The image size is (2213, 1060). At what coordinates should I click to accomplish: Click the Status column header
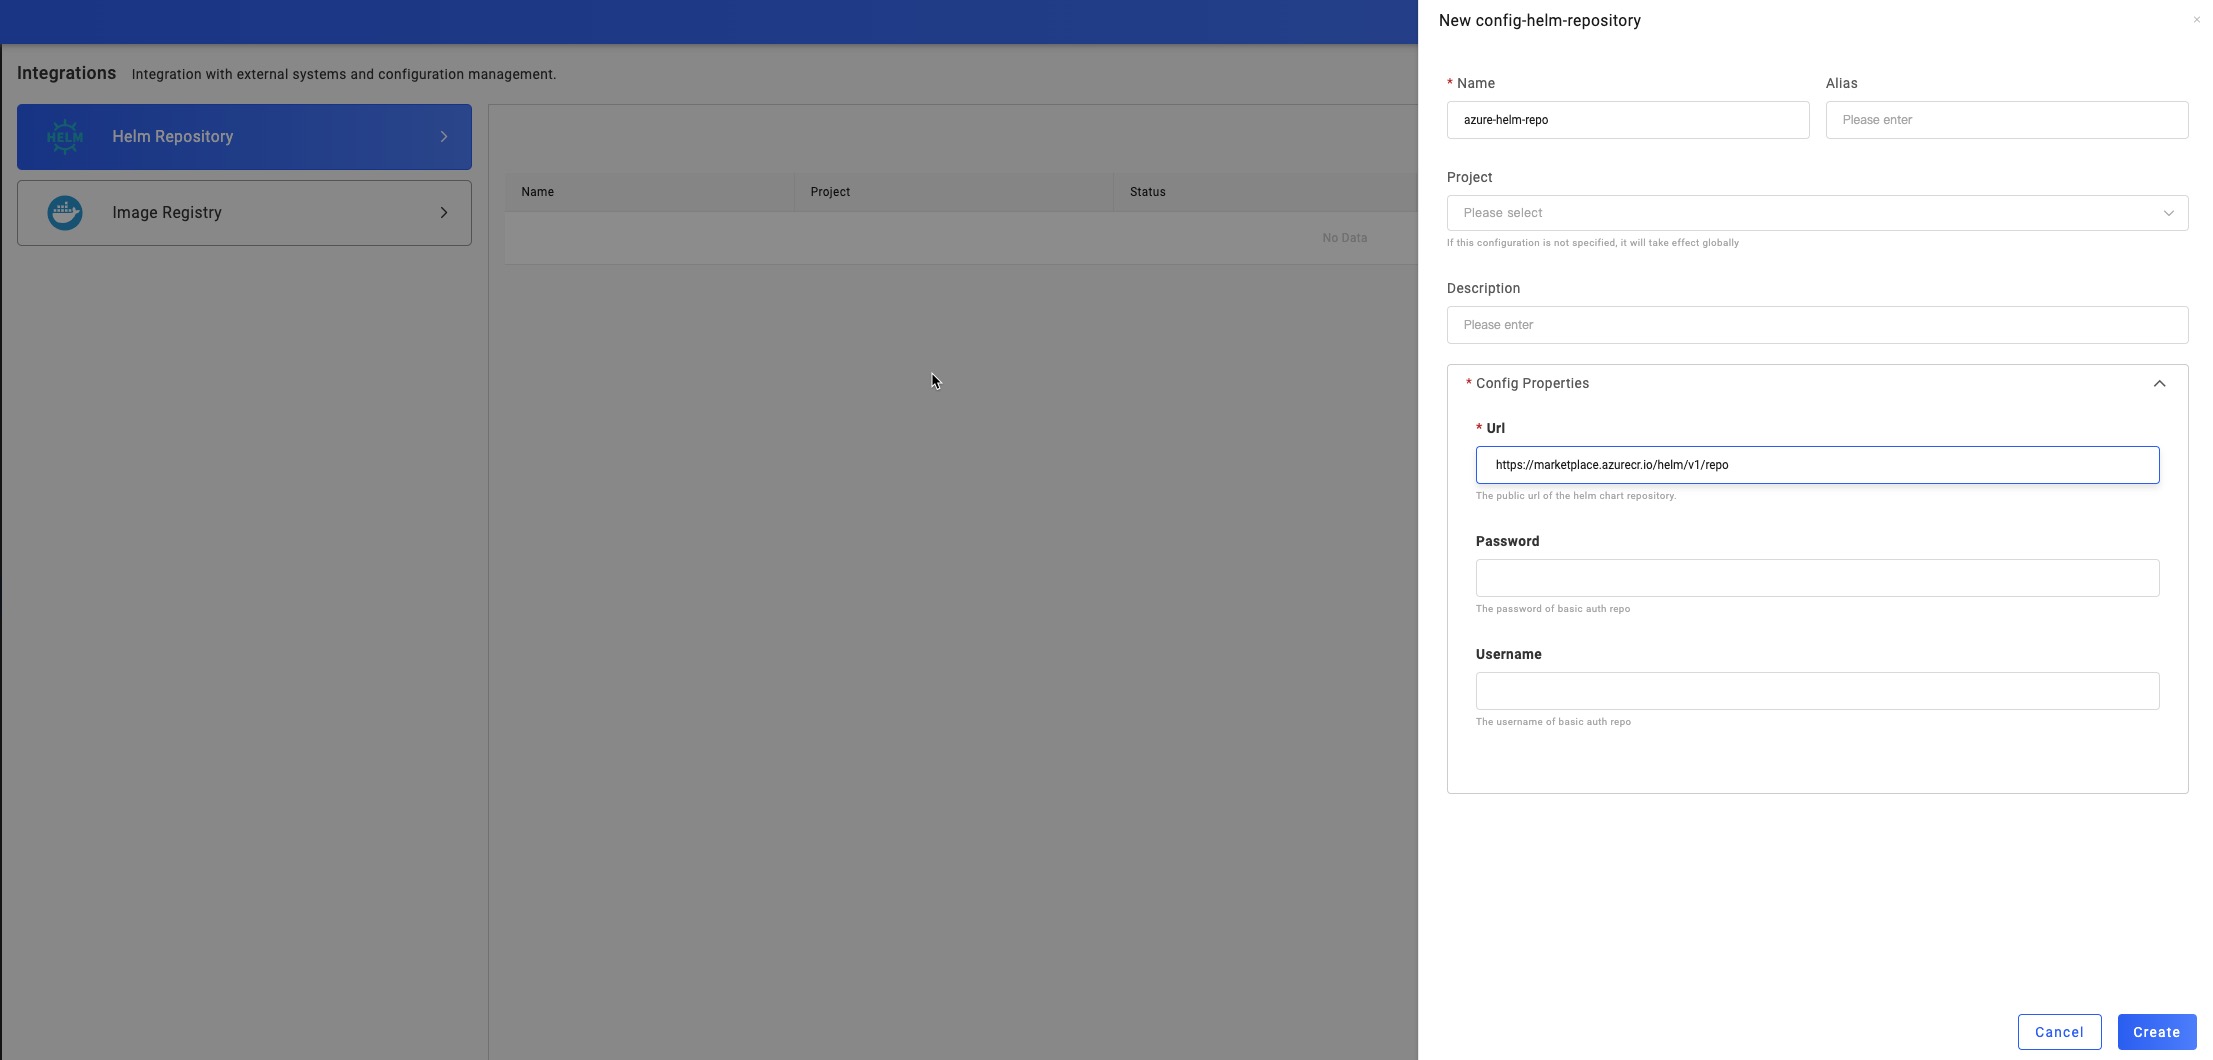[1147, 192]
